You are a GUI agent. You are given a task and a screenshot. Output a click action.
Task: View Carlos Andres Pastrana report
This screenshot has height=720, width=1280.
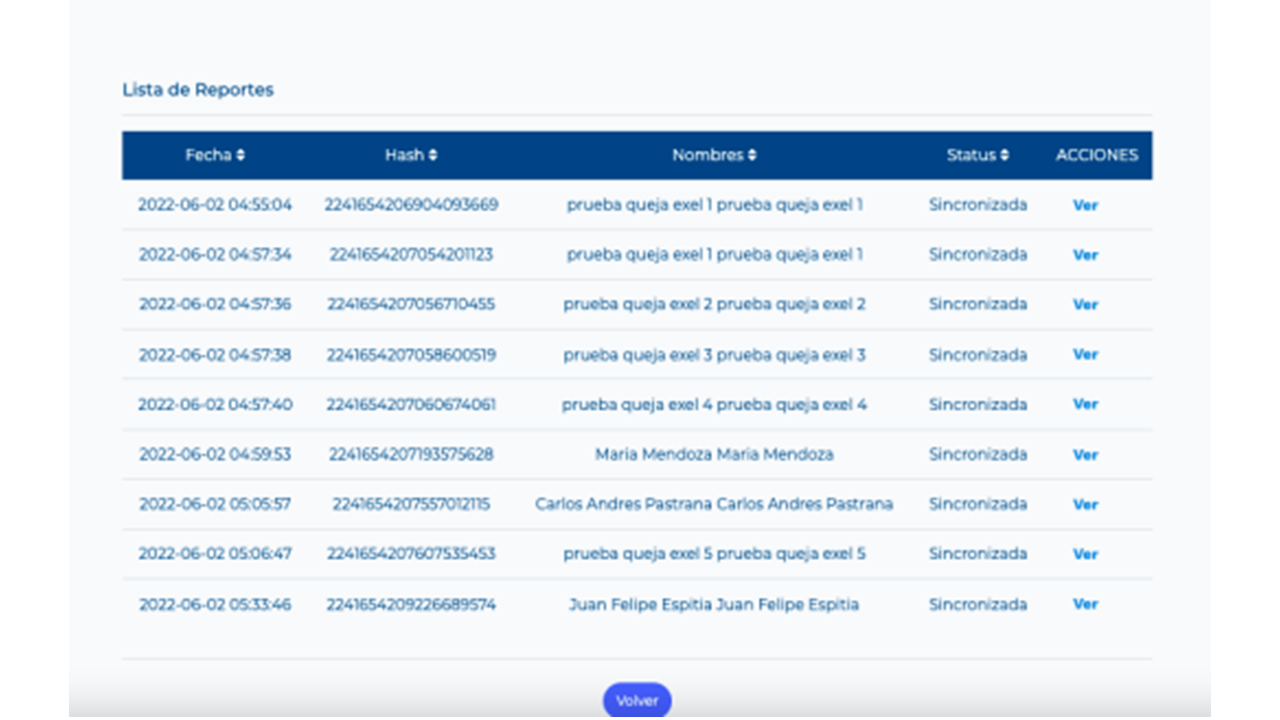click(1085, 505)
